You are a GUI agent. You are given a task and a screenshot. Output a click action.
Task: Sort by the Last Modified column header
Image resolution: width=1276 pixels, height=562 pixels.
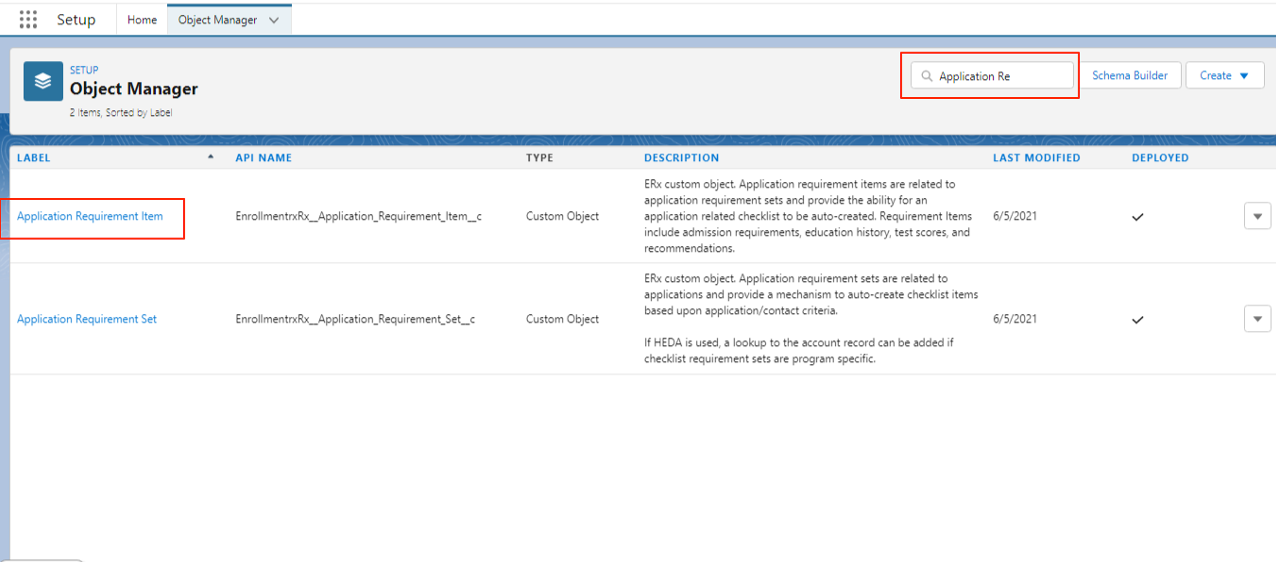pos(1036,158)
